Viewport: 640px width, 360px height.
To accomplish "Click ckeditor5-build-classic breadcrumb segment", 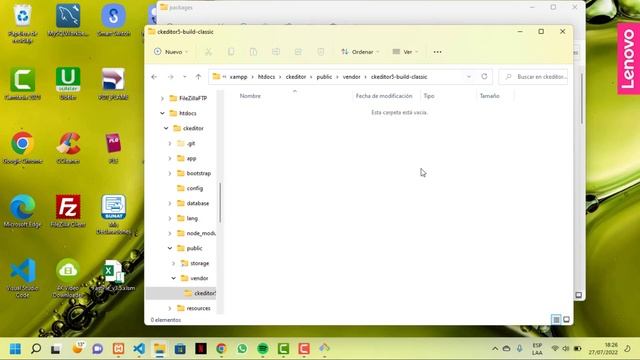I will [399, 77].
